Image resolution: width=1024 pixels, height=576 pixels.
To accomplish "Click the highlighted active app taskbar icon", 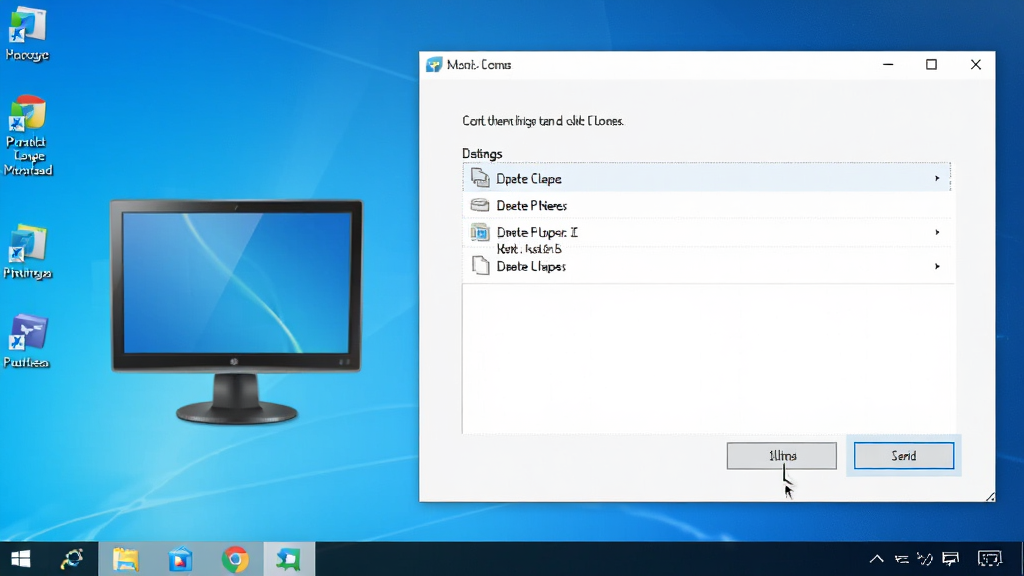I will point(289,559).
